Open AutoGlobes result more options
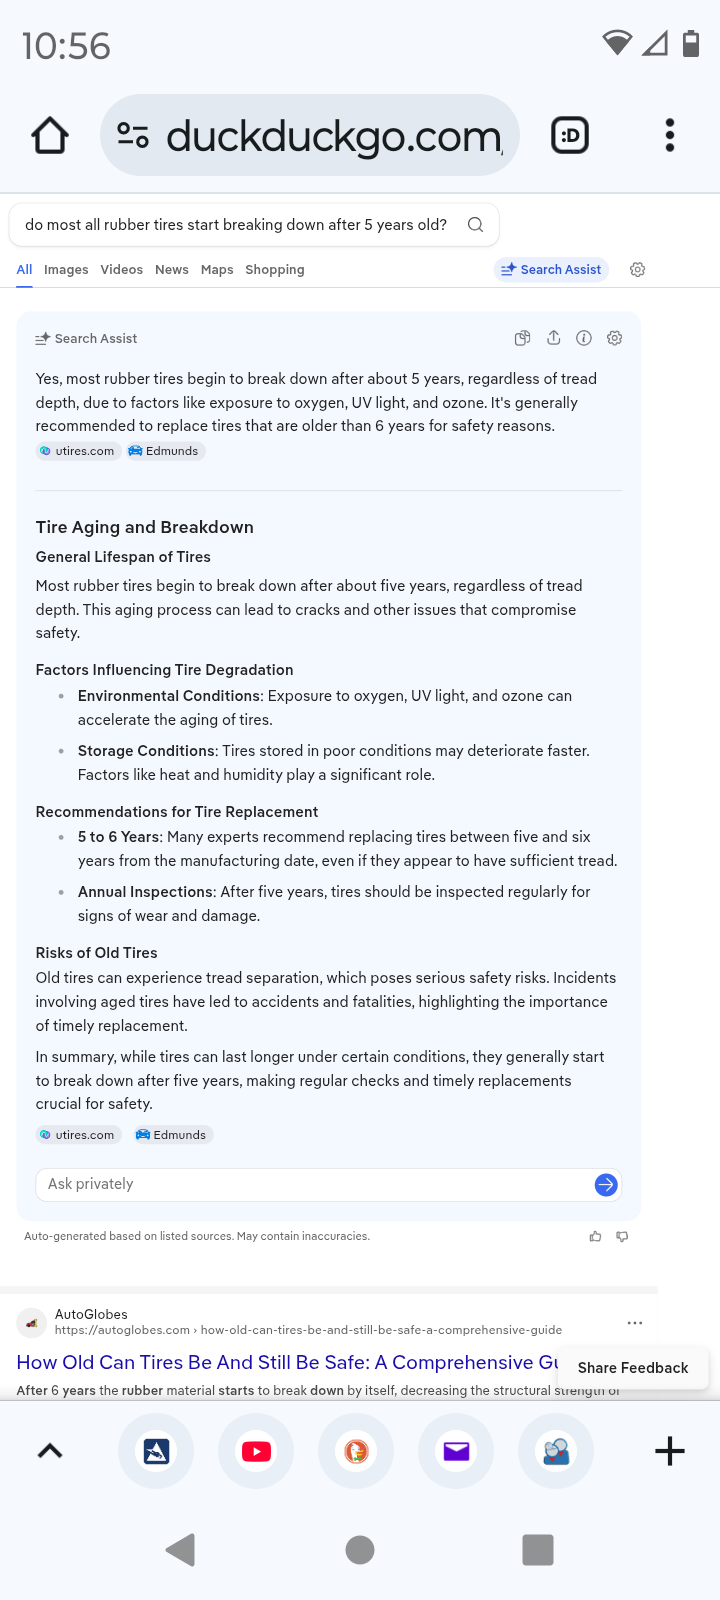Screen dimensions: 720x1600 635,1322
